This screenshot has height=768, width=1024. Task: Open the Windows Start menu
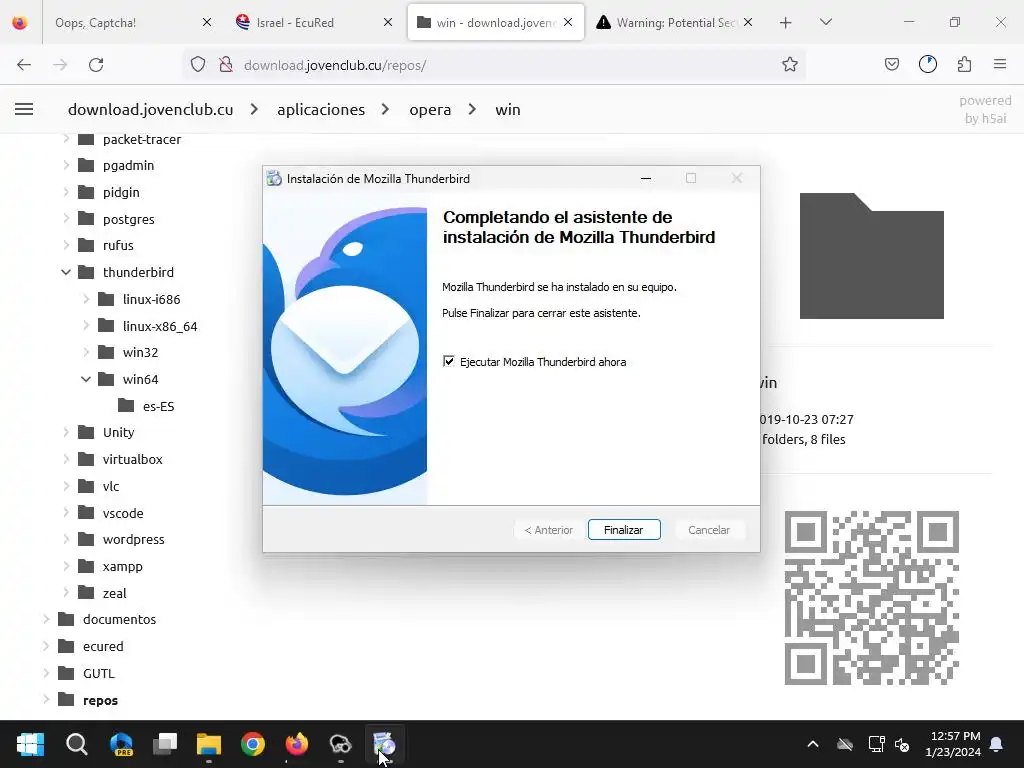click(x=30, y=744)
